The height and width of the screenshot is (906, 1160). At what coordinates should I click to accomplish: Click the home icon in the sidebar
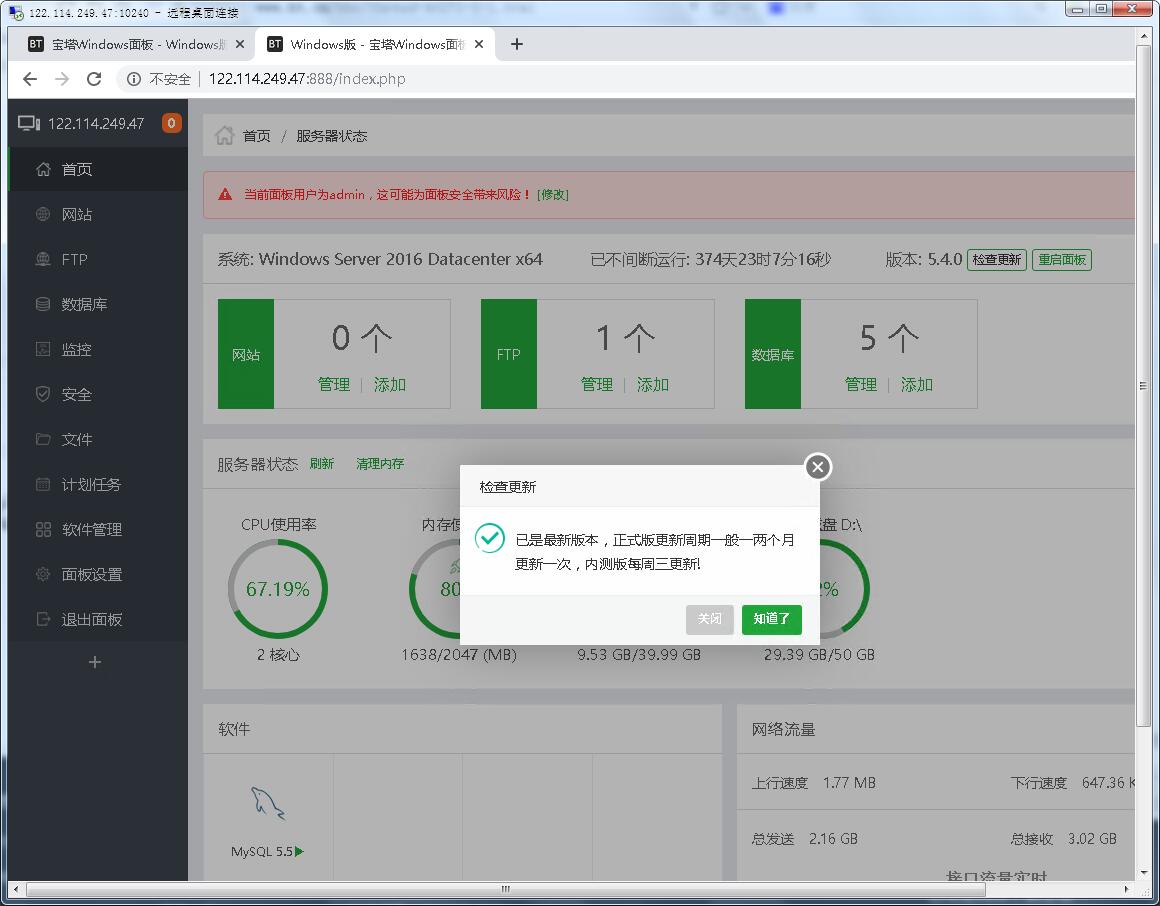coord(43,169)
